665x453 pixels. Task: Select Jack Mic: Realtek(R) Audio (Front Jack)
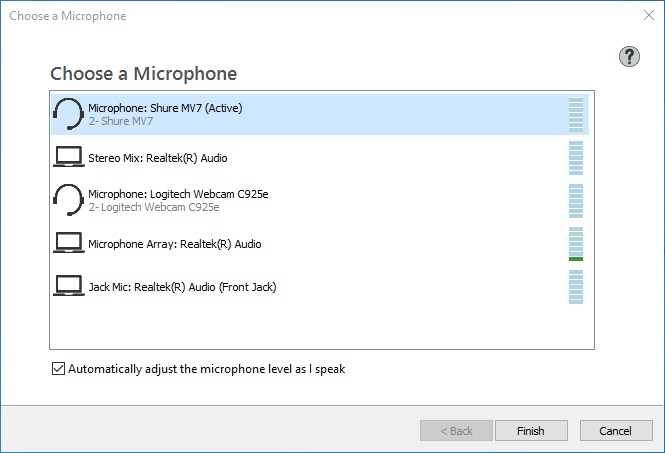click(320, 287)
